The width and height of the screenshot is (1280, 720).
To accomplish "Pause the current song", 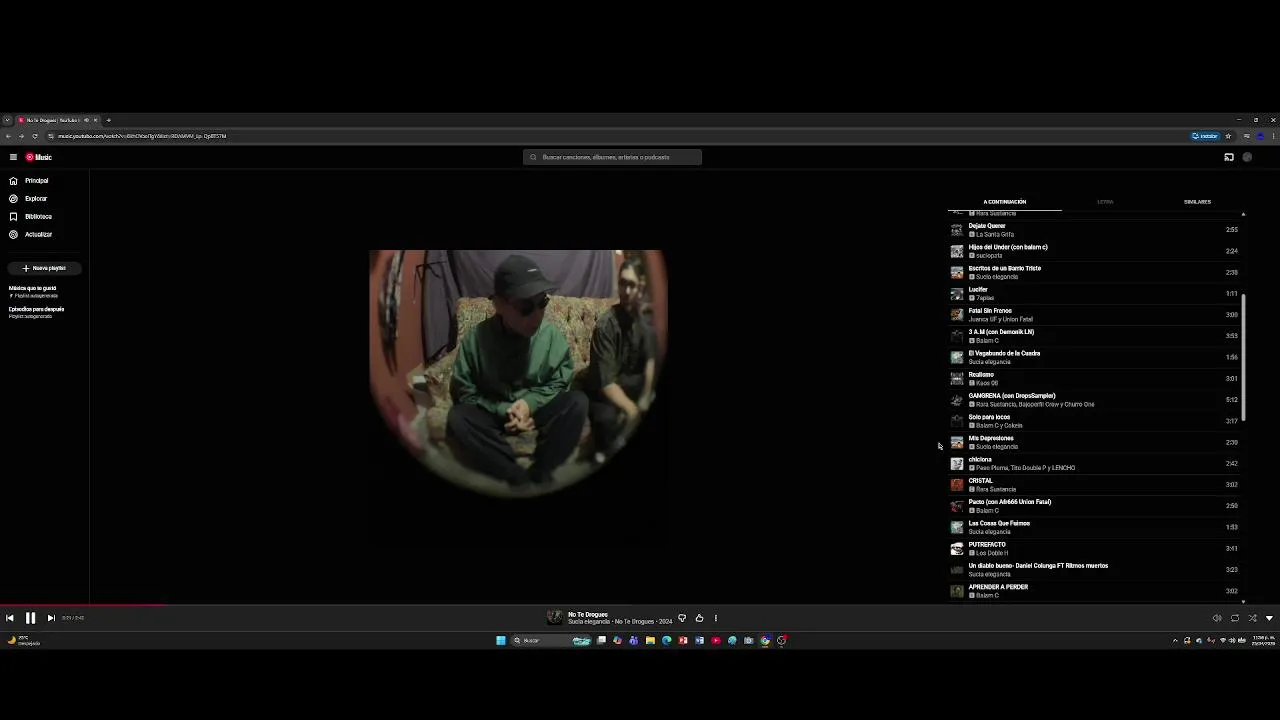I will (30, 618).
